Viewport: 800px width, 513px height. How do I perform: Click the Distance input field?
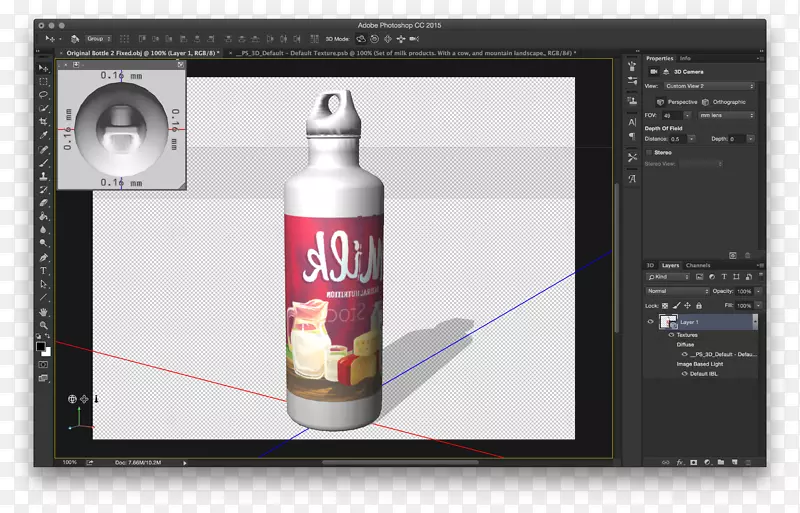(678, 139)
